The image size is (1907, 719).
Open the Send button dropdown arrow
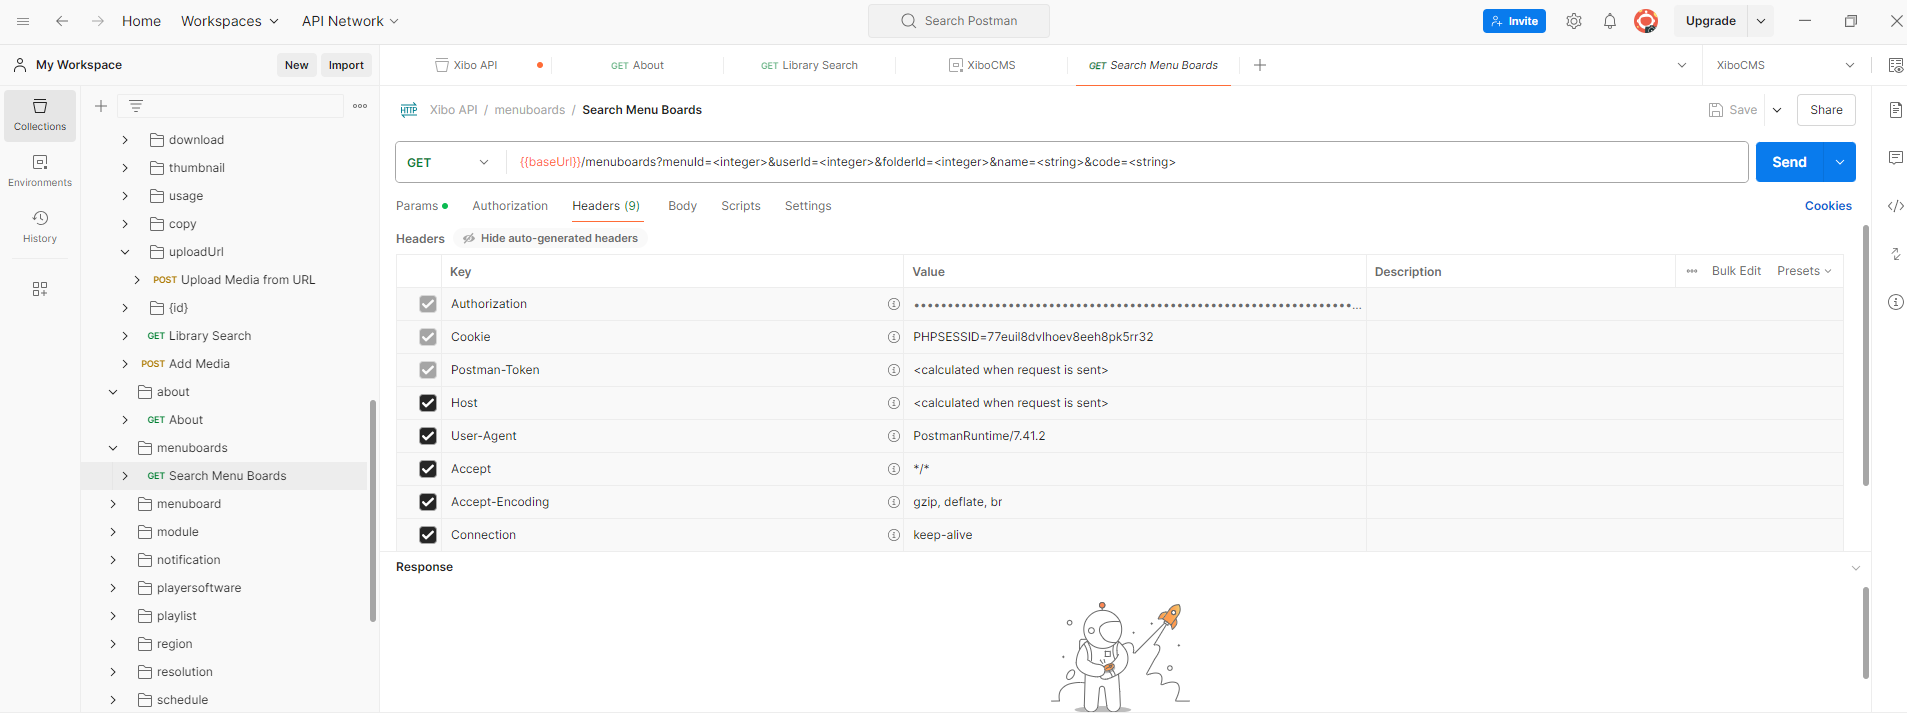click(1840, 162)
